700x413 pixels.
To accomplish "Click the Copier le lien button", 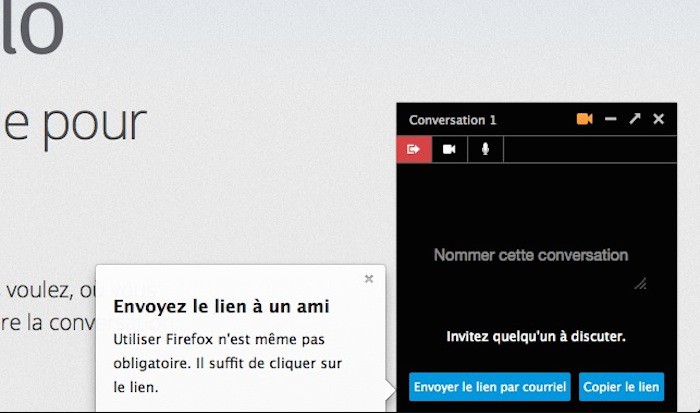I will 621,387.
